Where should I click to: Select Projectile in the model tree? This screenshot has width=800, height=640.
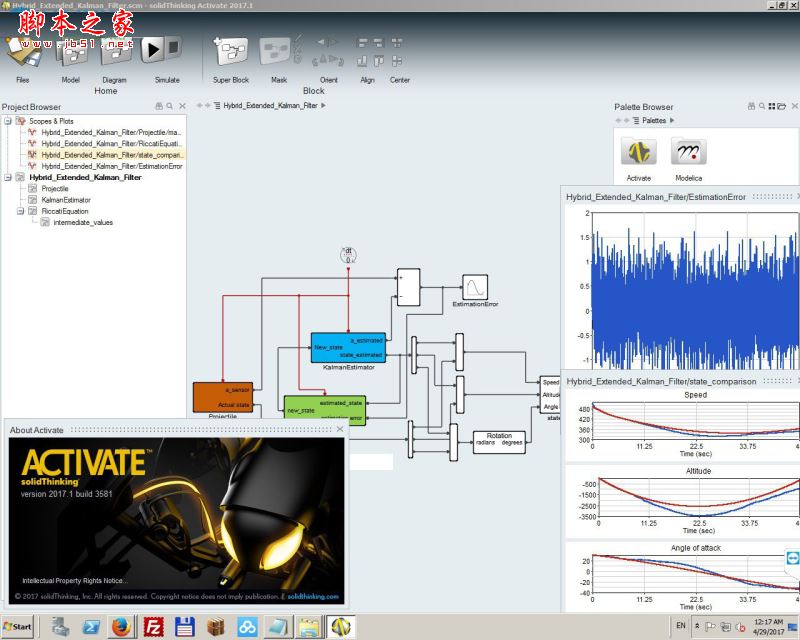pos(55,188)
